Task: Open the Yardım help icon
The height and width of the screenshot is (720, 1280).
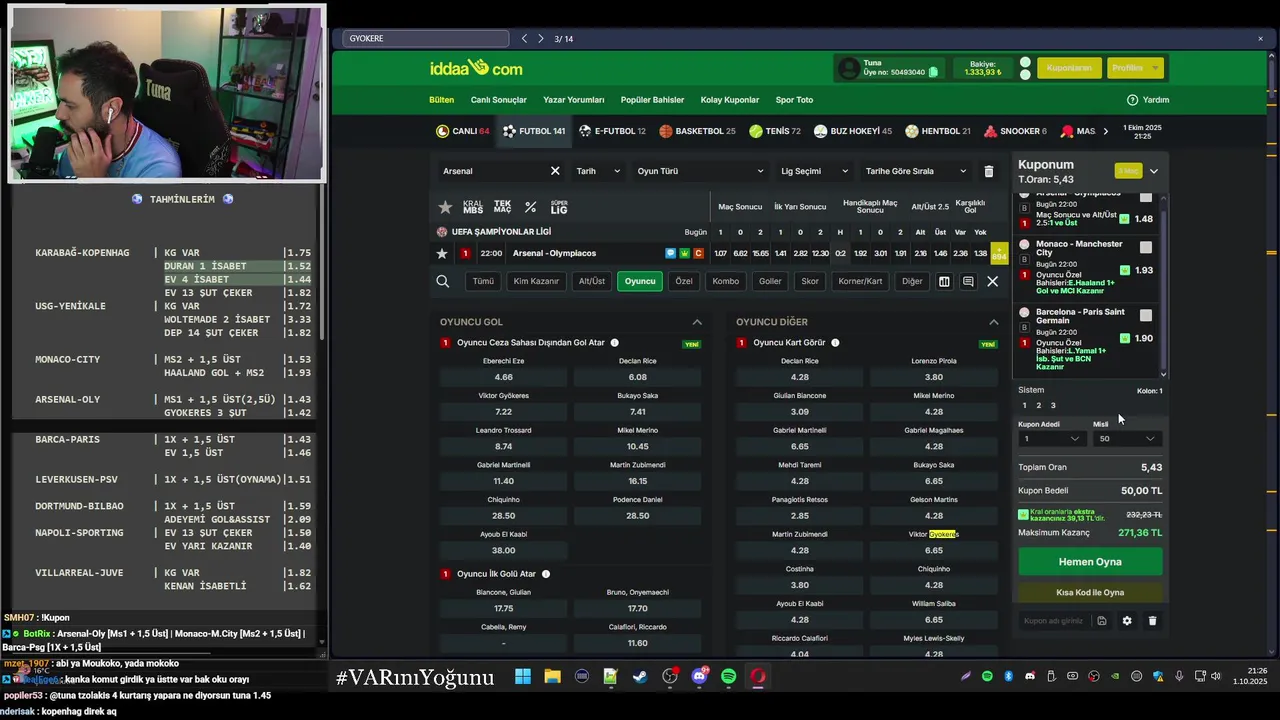Action: click(1132, 100)
